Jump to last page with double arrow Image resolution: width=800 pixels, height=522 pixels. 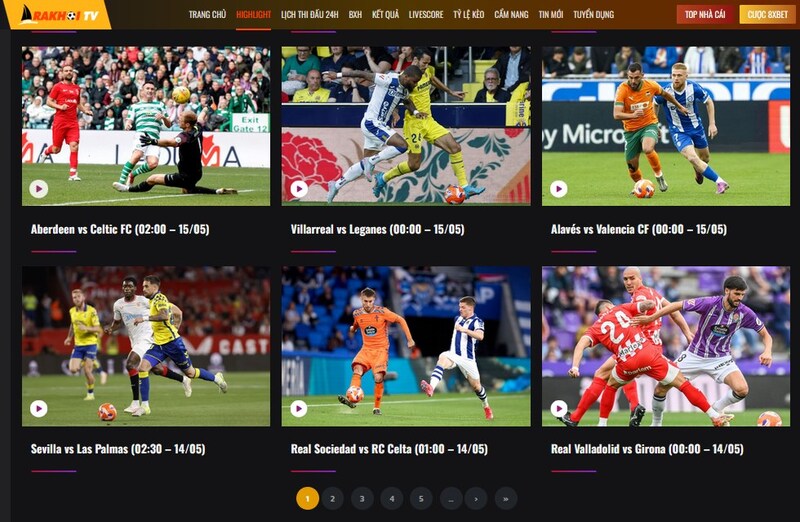506,499
